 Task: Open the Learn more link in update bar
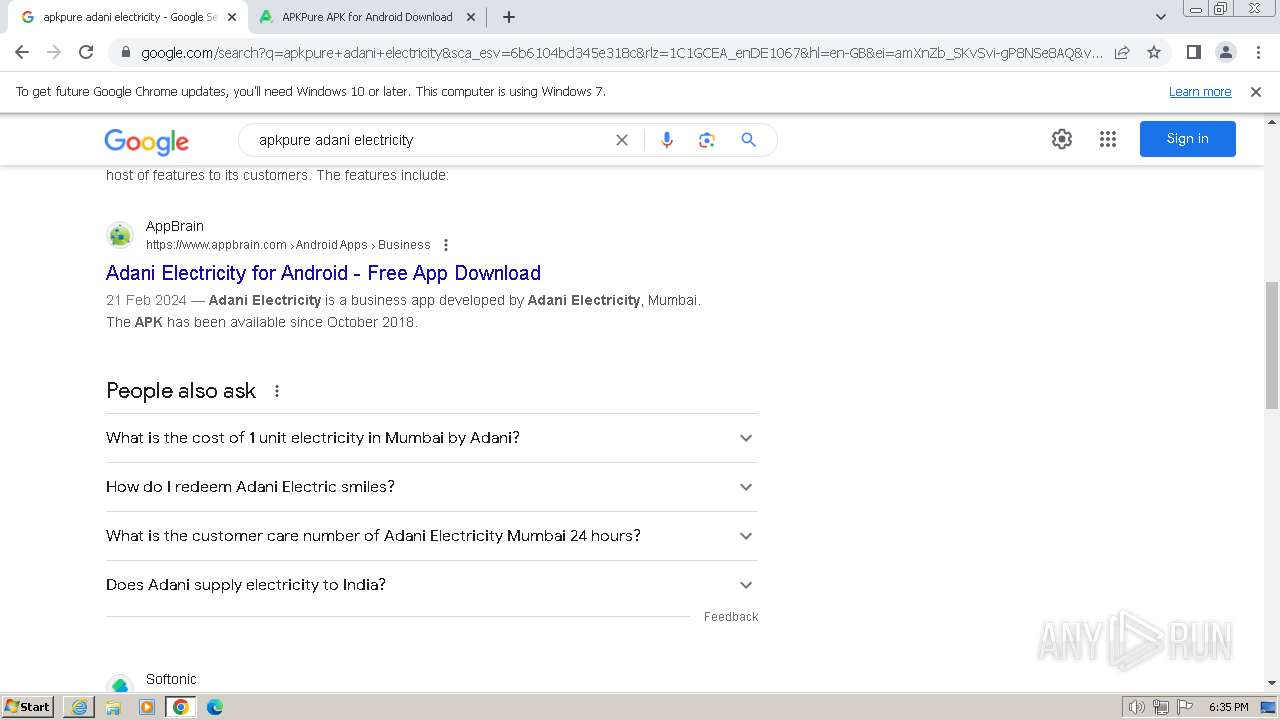(1200, 92)
